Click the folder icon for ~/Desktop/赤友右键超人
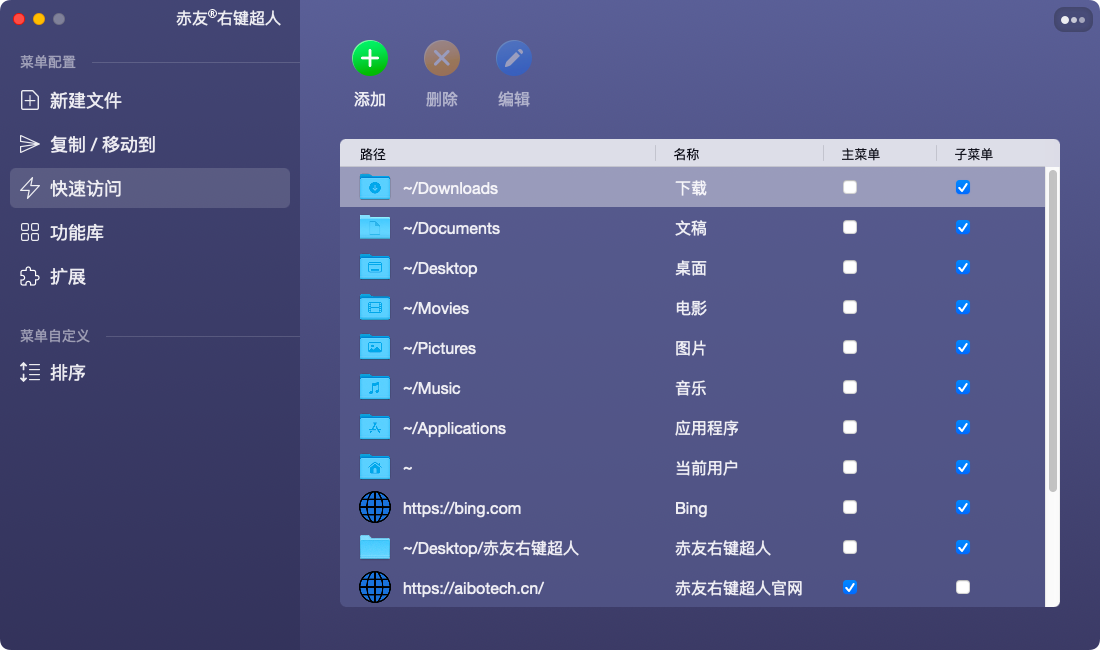Viewport: 1100px width, 650px height. pos(375,547)
